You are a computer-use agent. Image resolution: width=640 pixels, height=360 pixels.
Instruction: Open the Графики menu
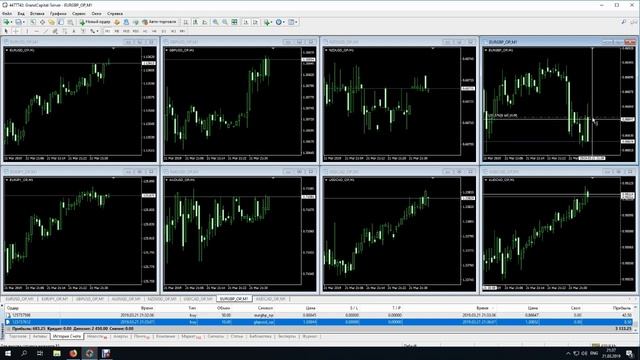[x=58, y=13]
